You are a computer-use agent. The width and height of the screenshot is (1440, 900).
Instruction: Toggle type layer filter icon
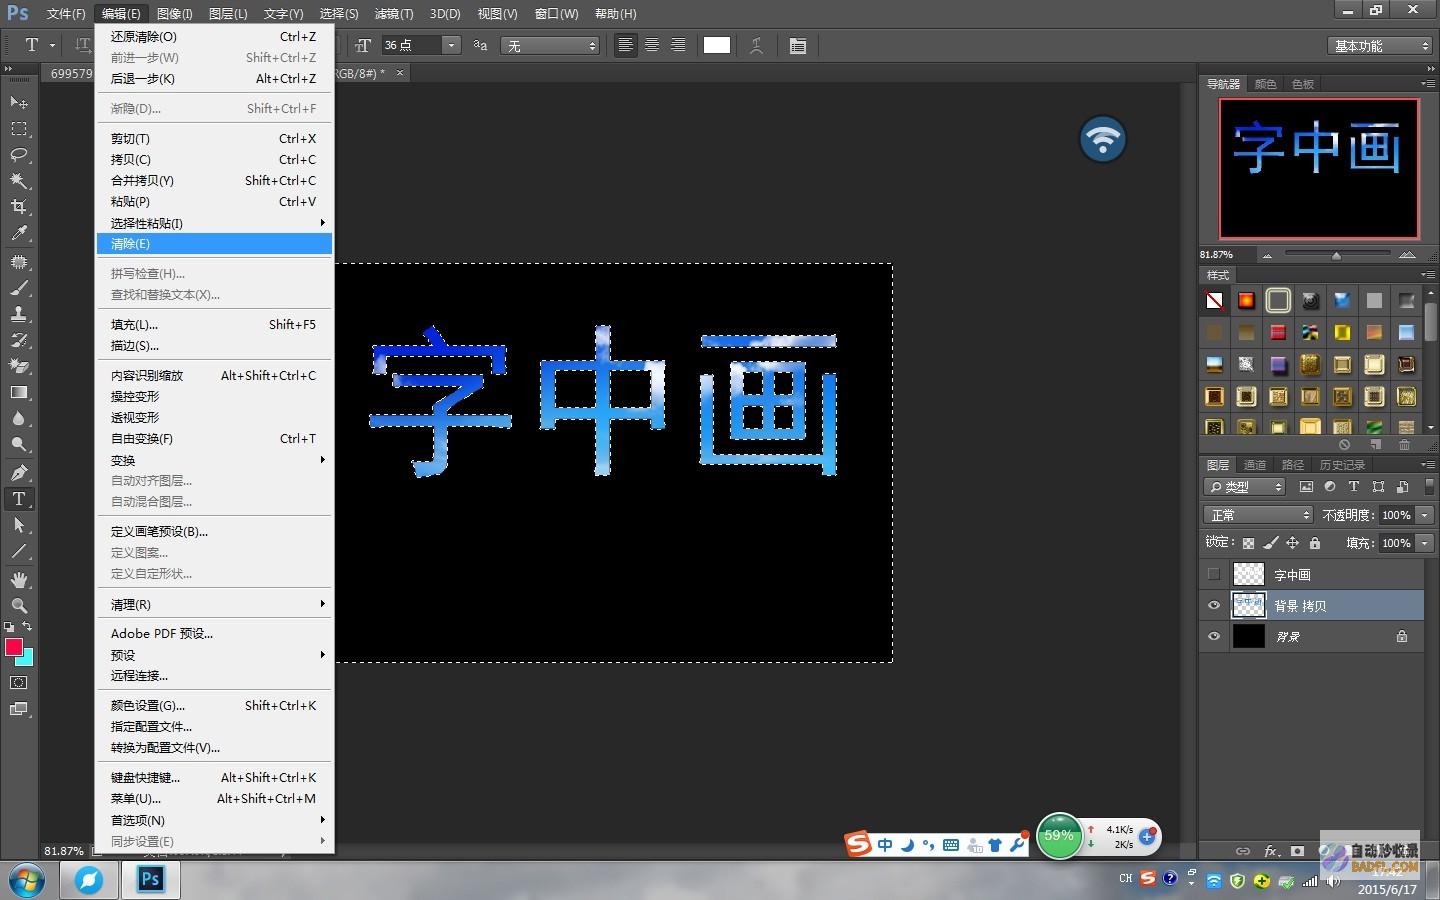(1354, 487)
